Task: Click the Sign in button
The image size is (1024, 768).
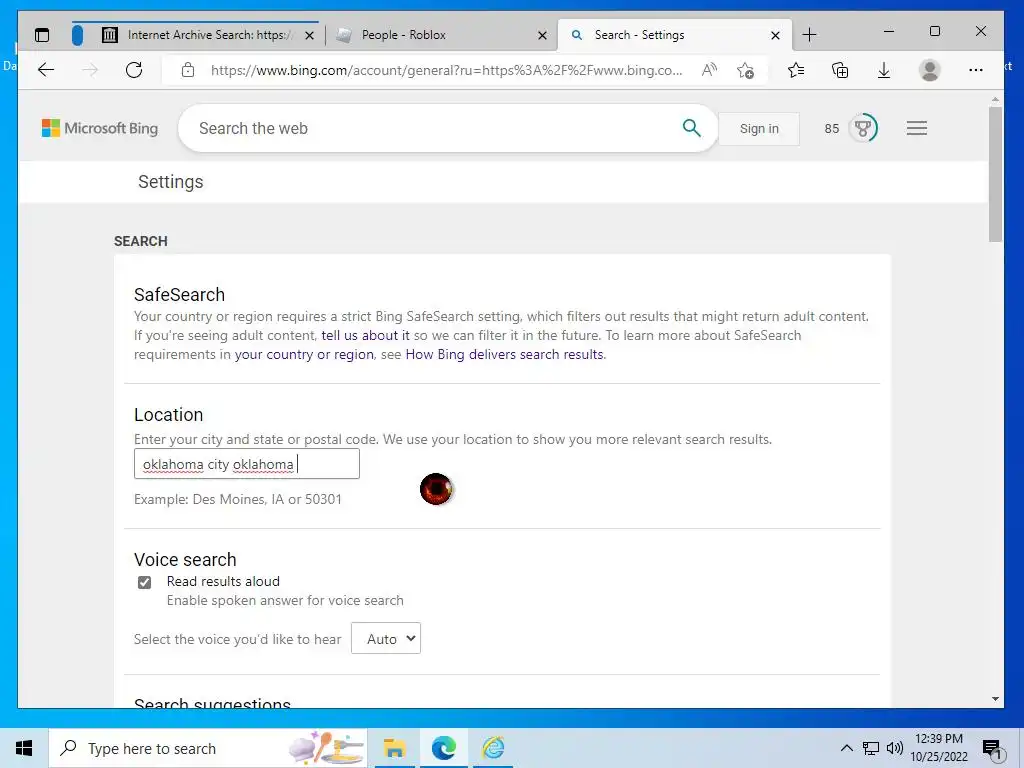Action: pyautogui.click(x=759, y=129)
